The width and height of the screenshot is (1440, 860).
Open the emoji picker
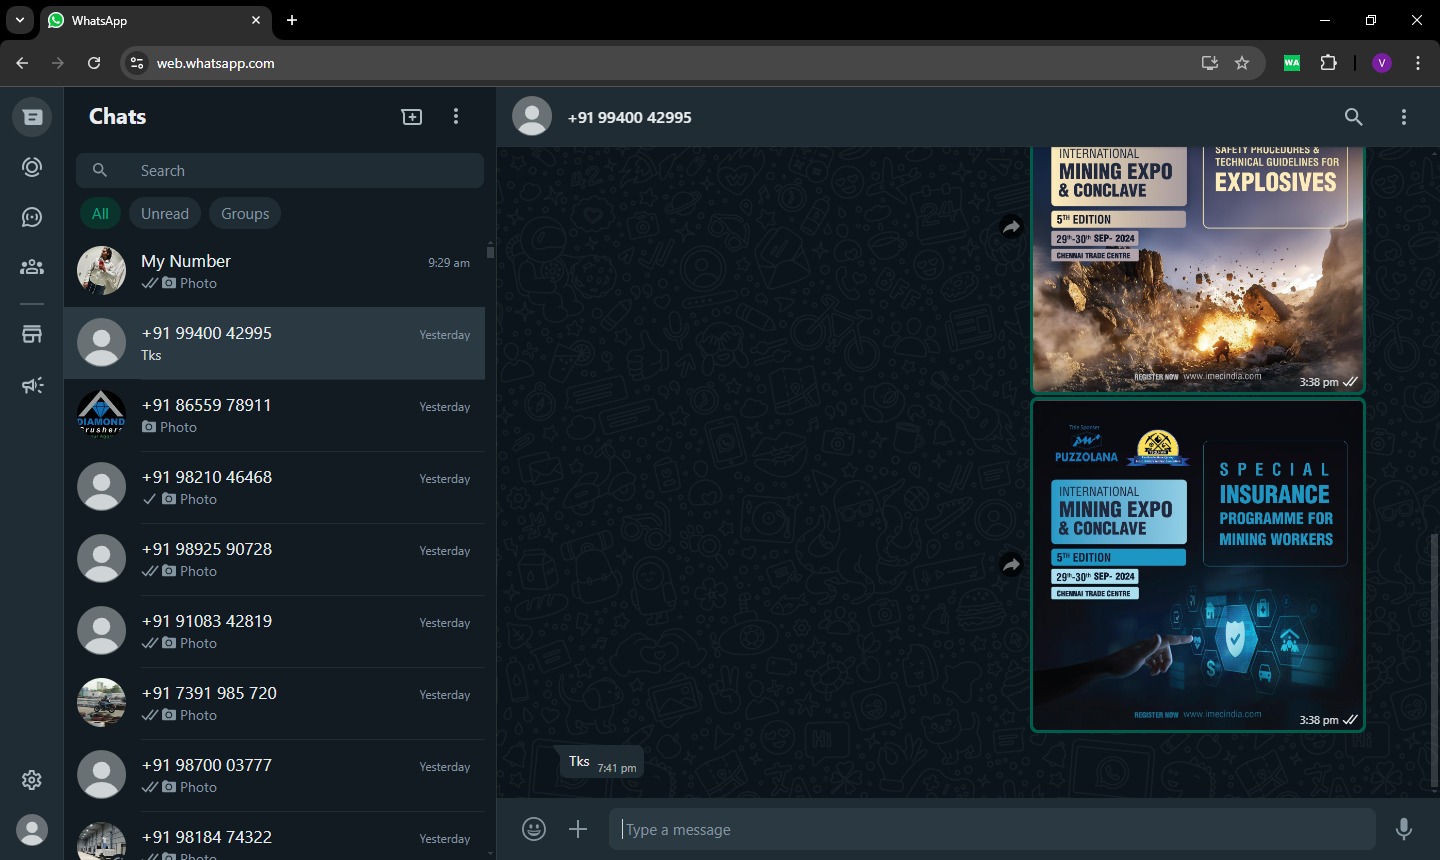coord(534,829)
